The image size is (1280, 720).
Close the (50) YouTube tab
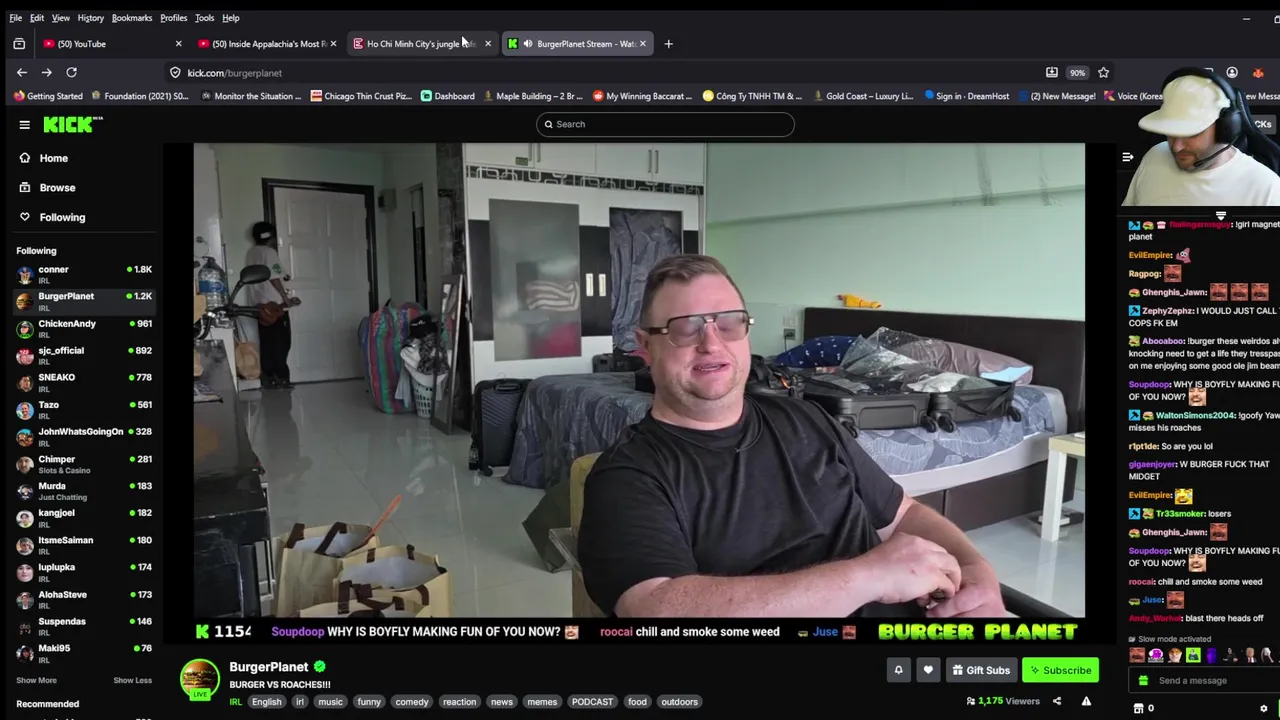(x=178, y=44)
